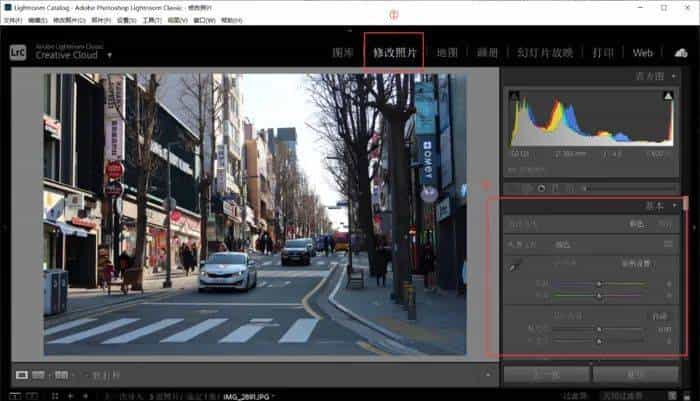
Task: Open the Creative Cloud identity dropdown
Action: pyautogui.click(x=109, y=55)
